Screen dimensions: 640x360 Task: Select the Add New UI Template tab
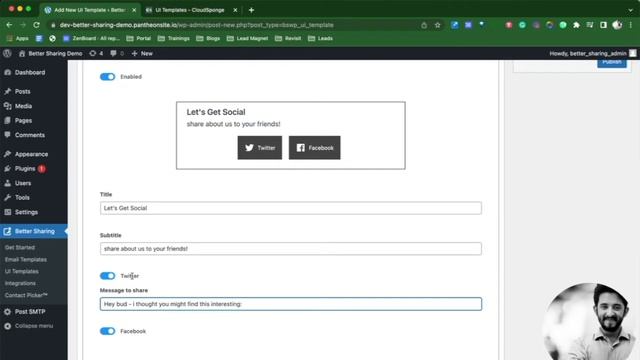pyautogui.click(x=90, y=10)
